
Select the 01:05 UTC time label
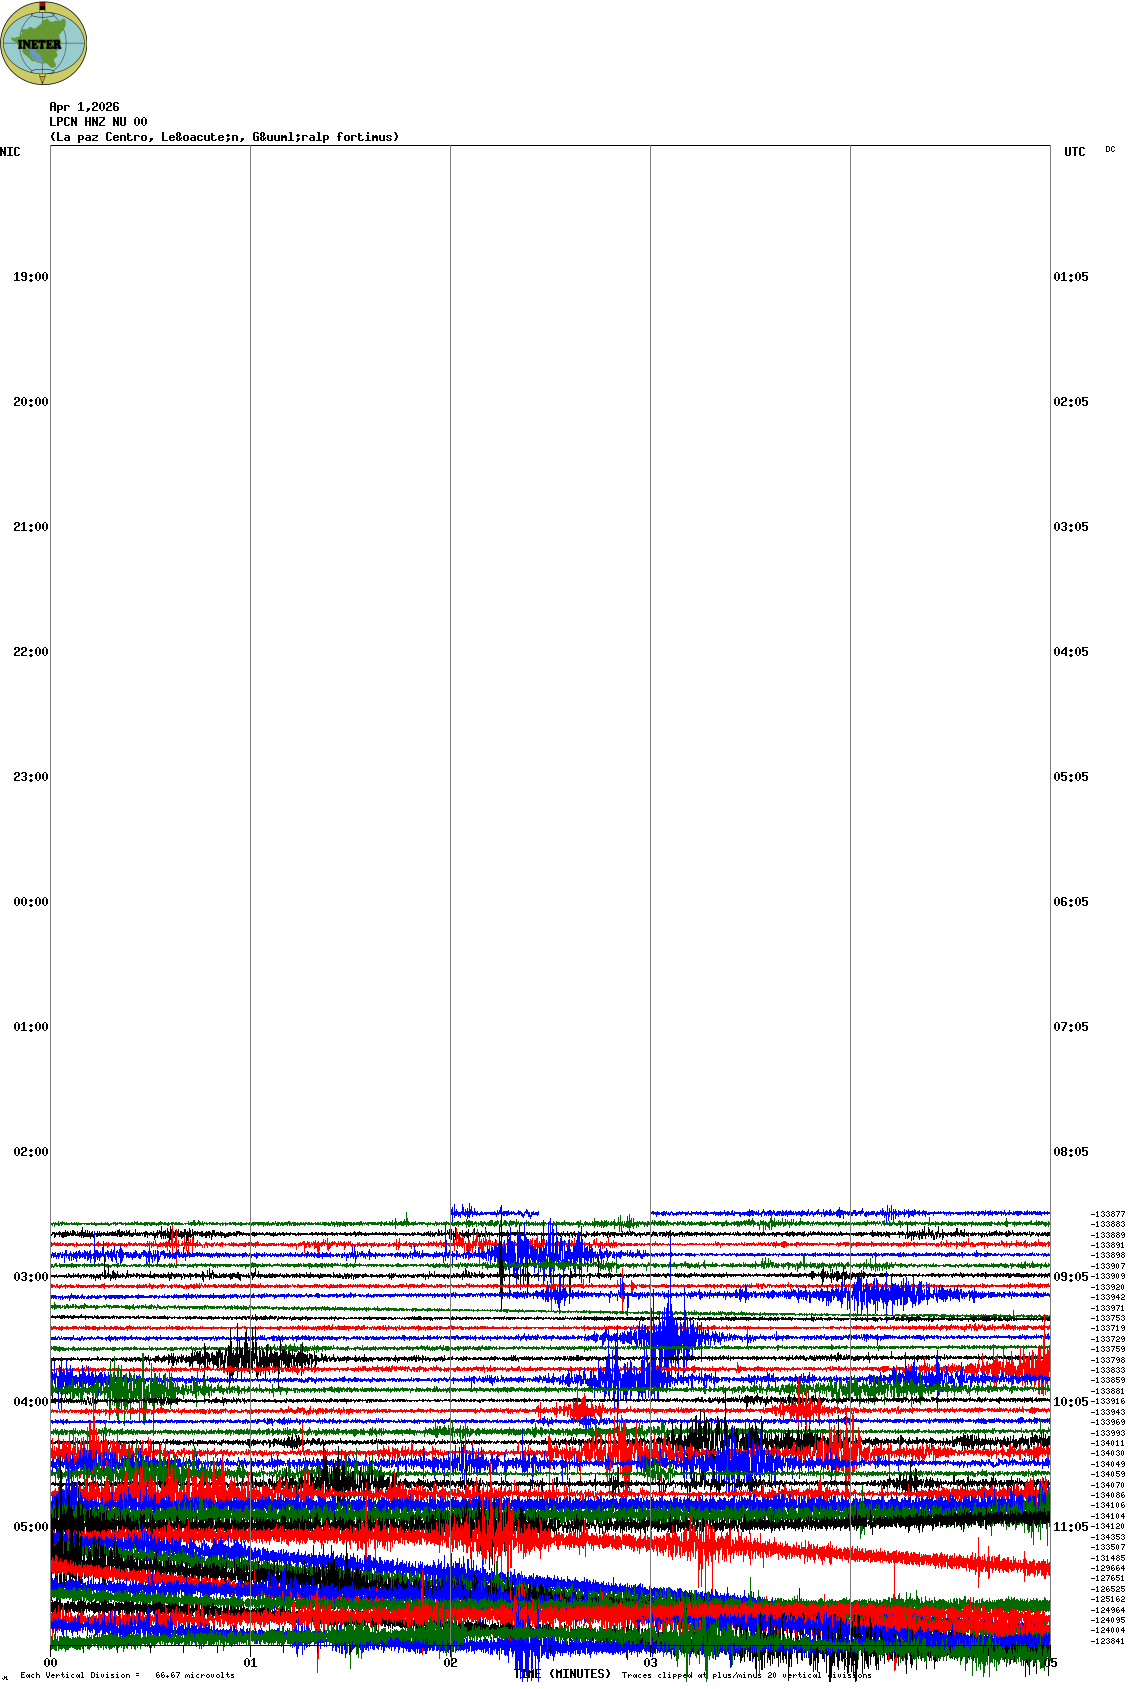pyautogui.click(x=1071, y=277)
